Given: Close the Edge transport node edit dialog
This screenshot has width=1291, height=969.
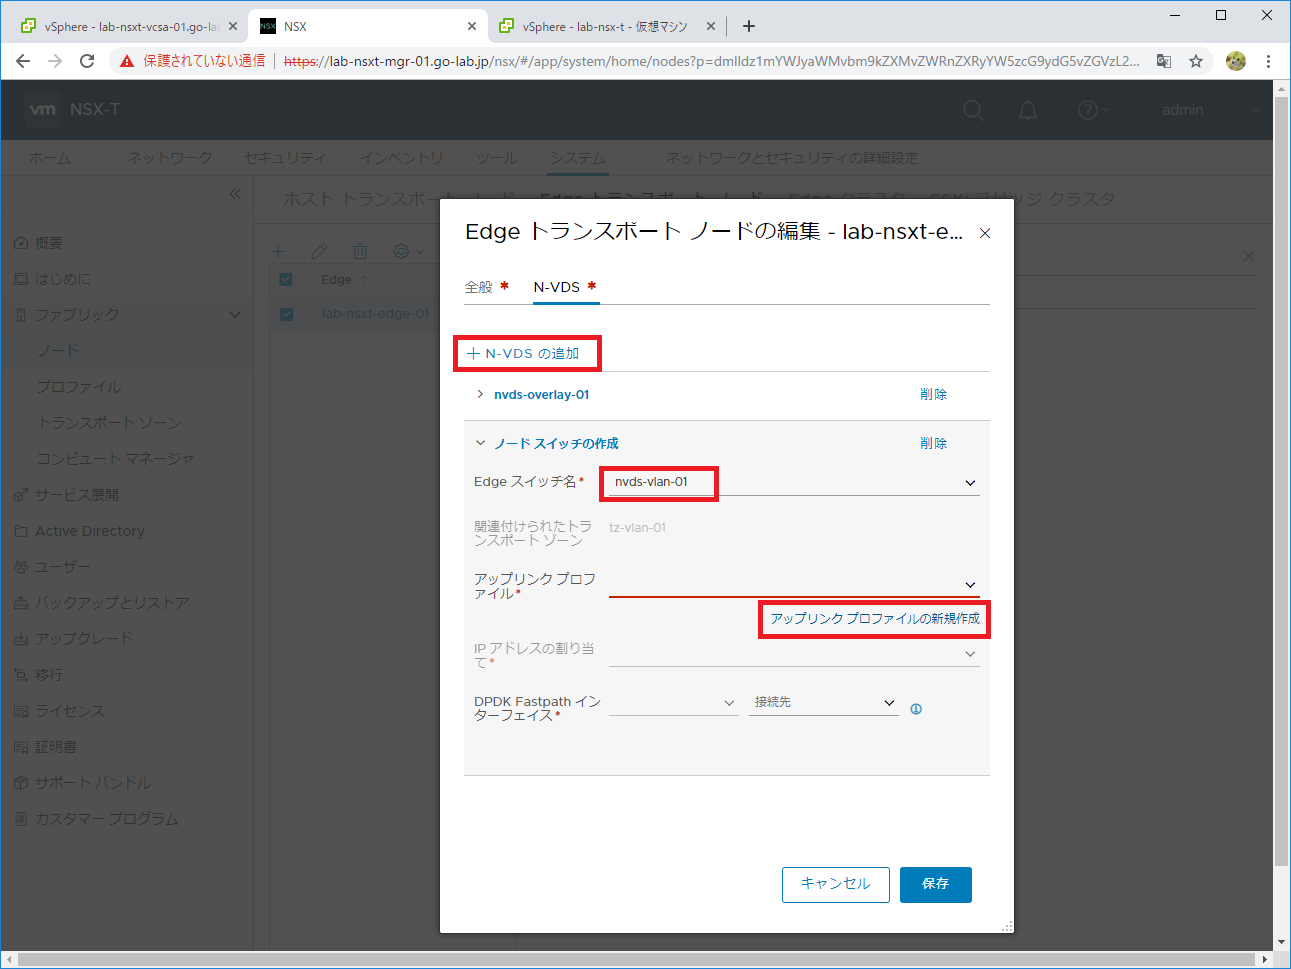Looking at the screenshot, I should (985, 233).
